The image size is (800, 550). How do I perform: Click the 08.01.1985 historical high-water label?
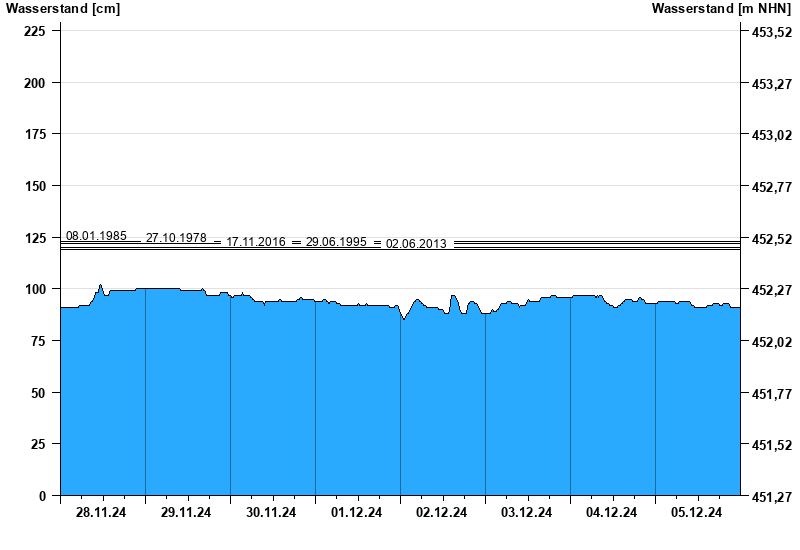click(96, 236)
